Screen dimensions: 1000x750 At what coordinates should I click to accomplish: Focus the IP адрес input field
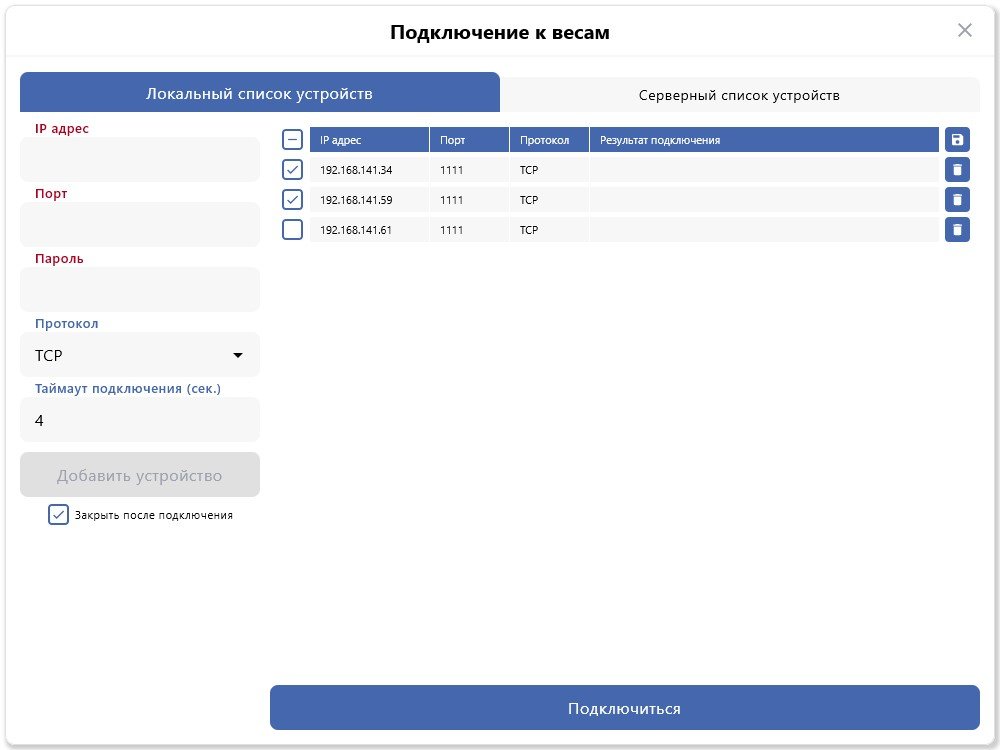140,160
